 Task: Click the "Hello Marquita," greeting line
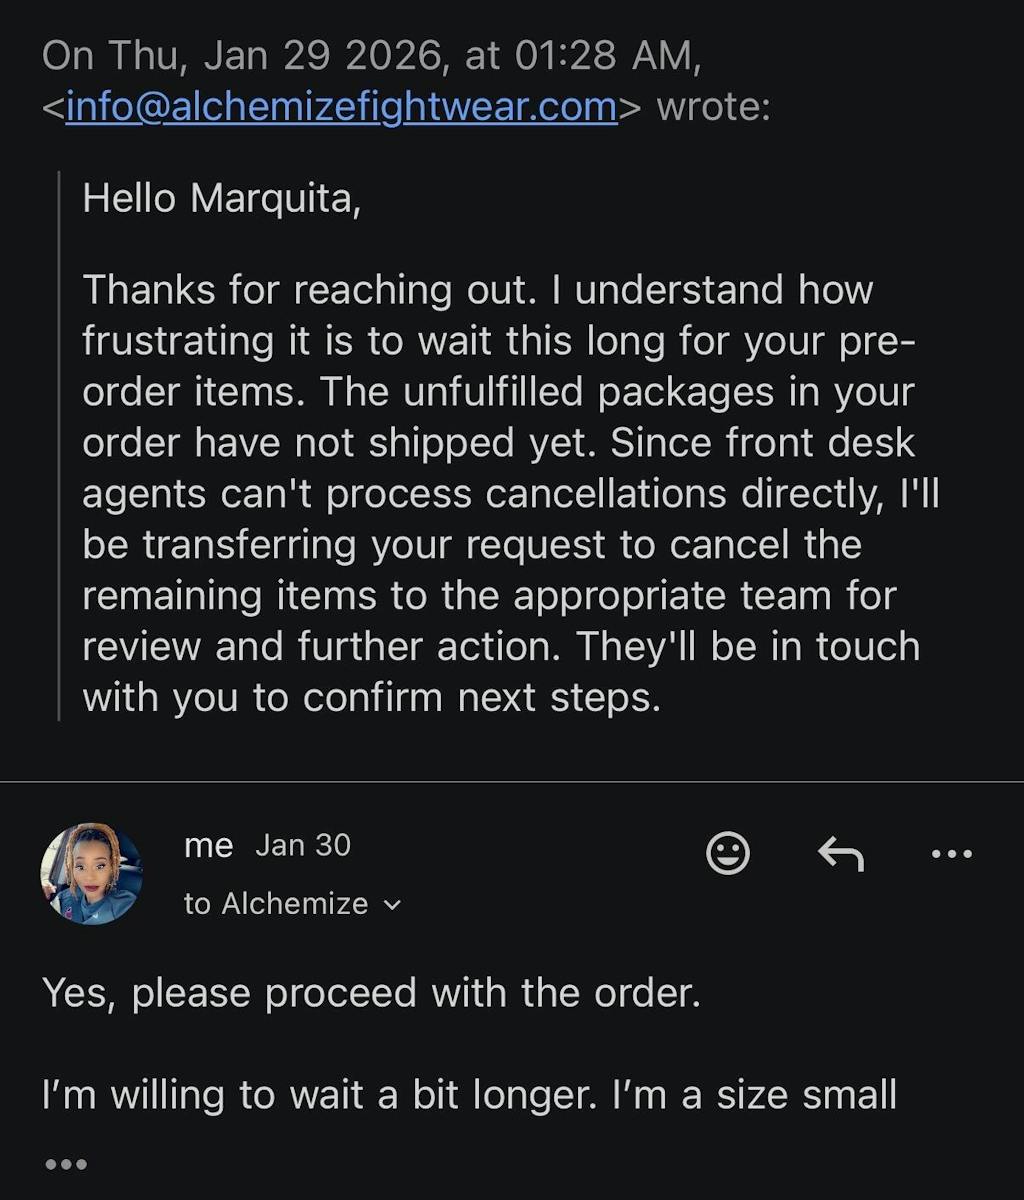tap(221, 198)
